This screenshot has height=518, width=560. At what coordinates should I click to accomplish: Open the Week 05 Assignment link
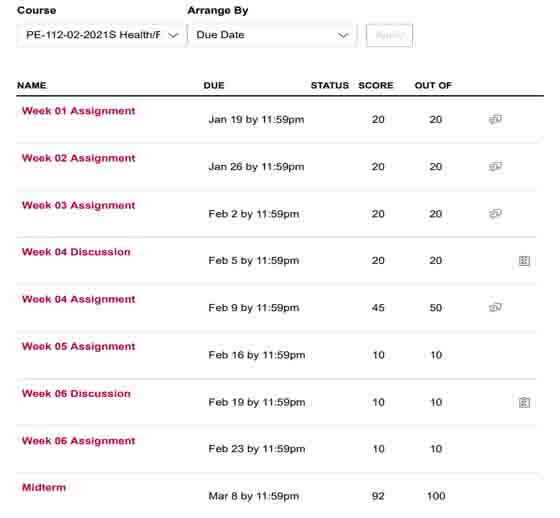[x=79, y=346]
